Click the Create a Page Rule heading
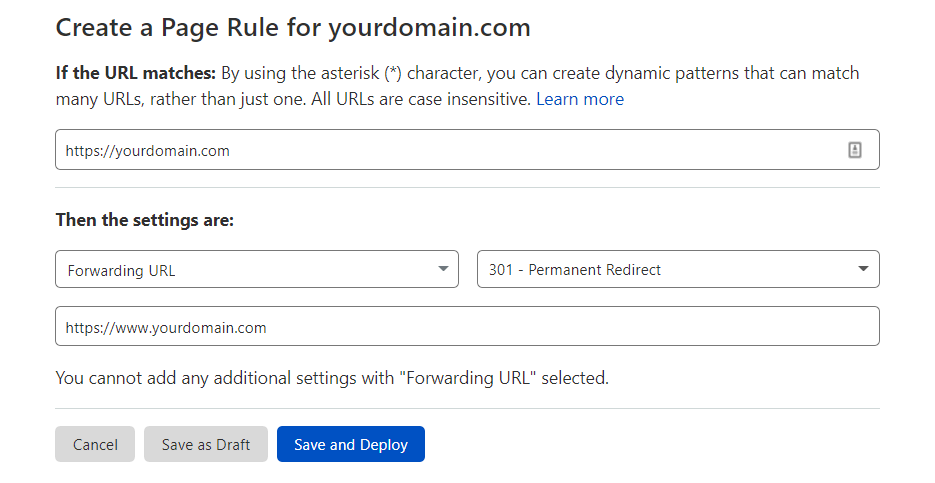Screen dimensions: 935x483 click(293, 27)
